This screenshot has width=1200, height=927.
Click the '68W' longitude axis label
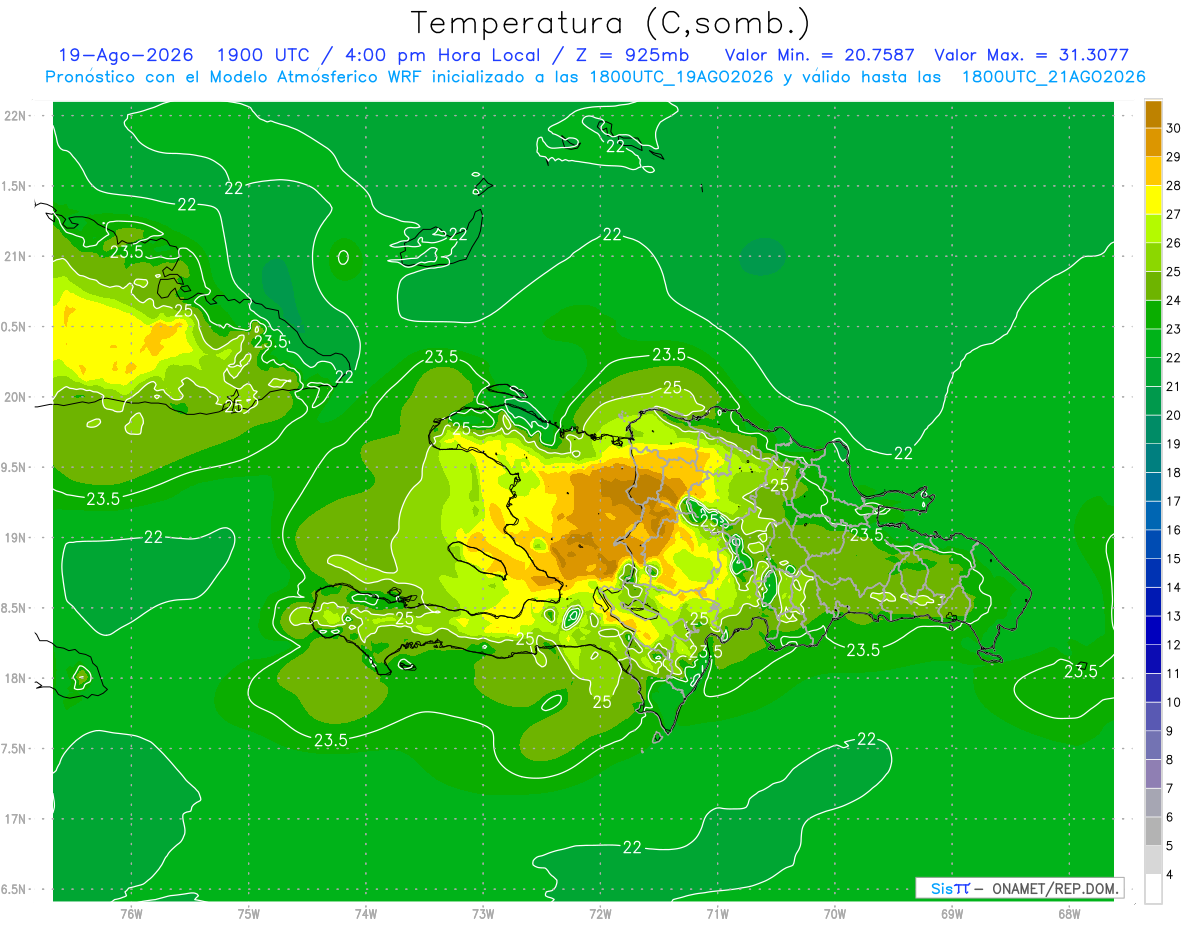pyautogui.click(x=1069, y=913)
